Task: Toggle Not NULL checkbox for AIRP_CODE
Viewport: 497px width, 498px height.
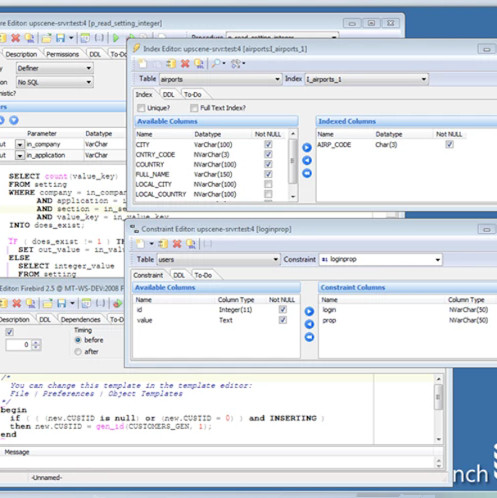Action: [x=449, y=144]
